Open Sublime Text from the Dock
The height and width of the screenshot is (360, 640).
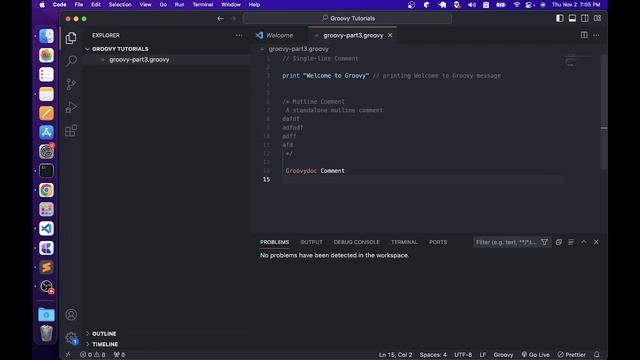(47, 267)
